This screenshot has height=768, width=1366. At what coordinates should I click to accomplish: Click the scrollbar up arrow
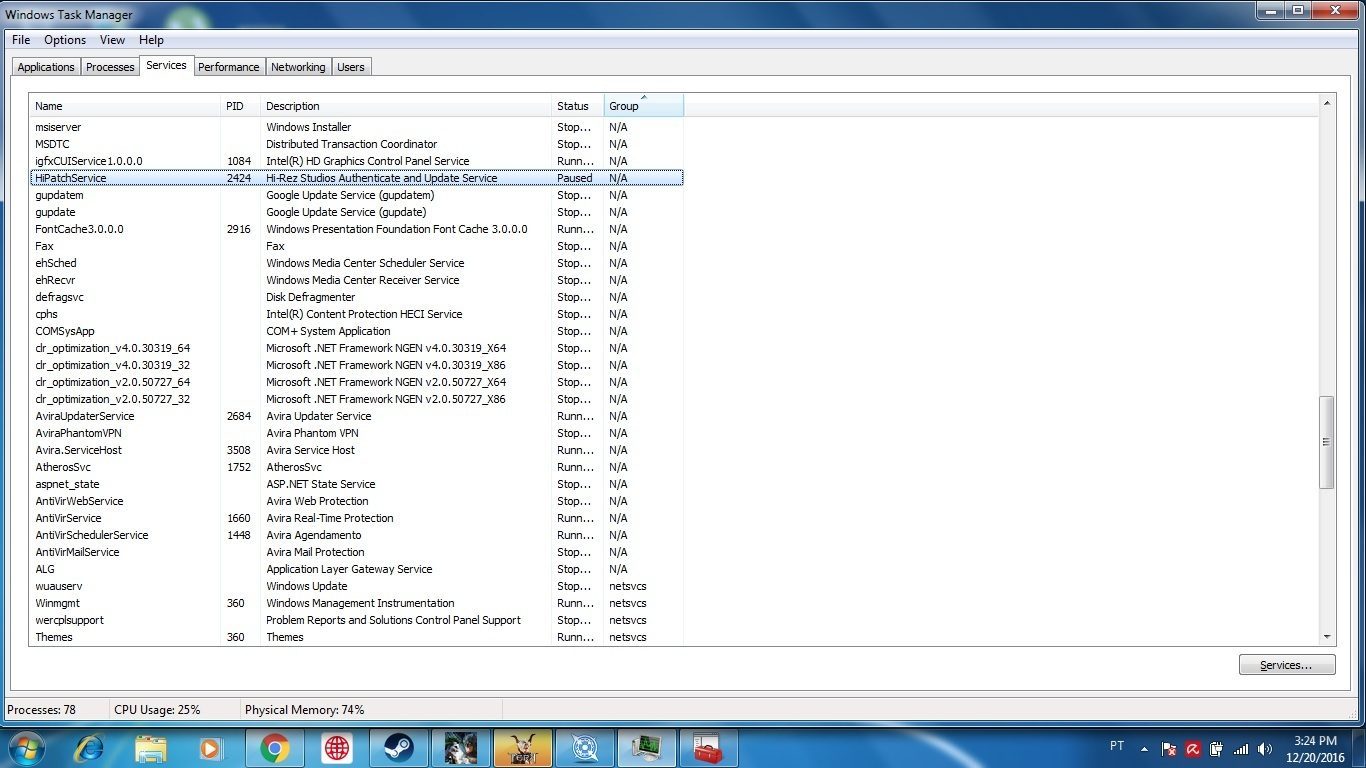point(1327,103)
